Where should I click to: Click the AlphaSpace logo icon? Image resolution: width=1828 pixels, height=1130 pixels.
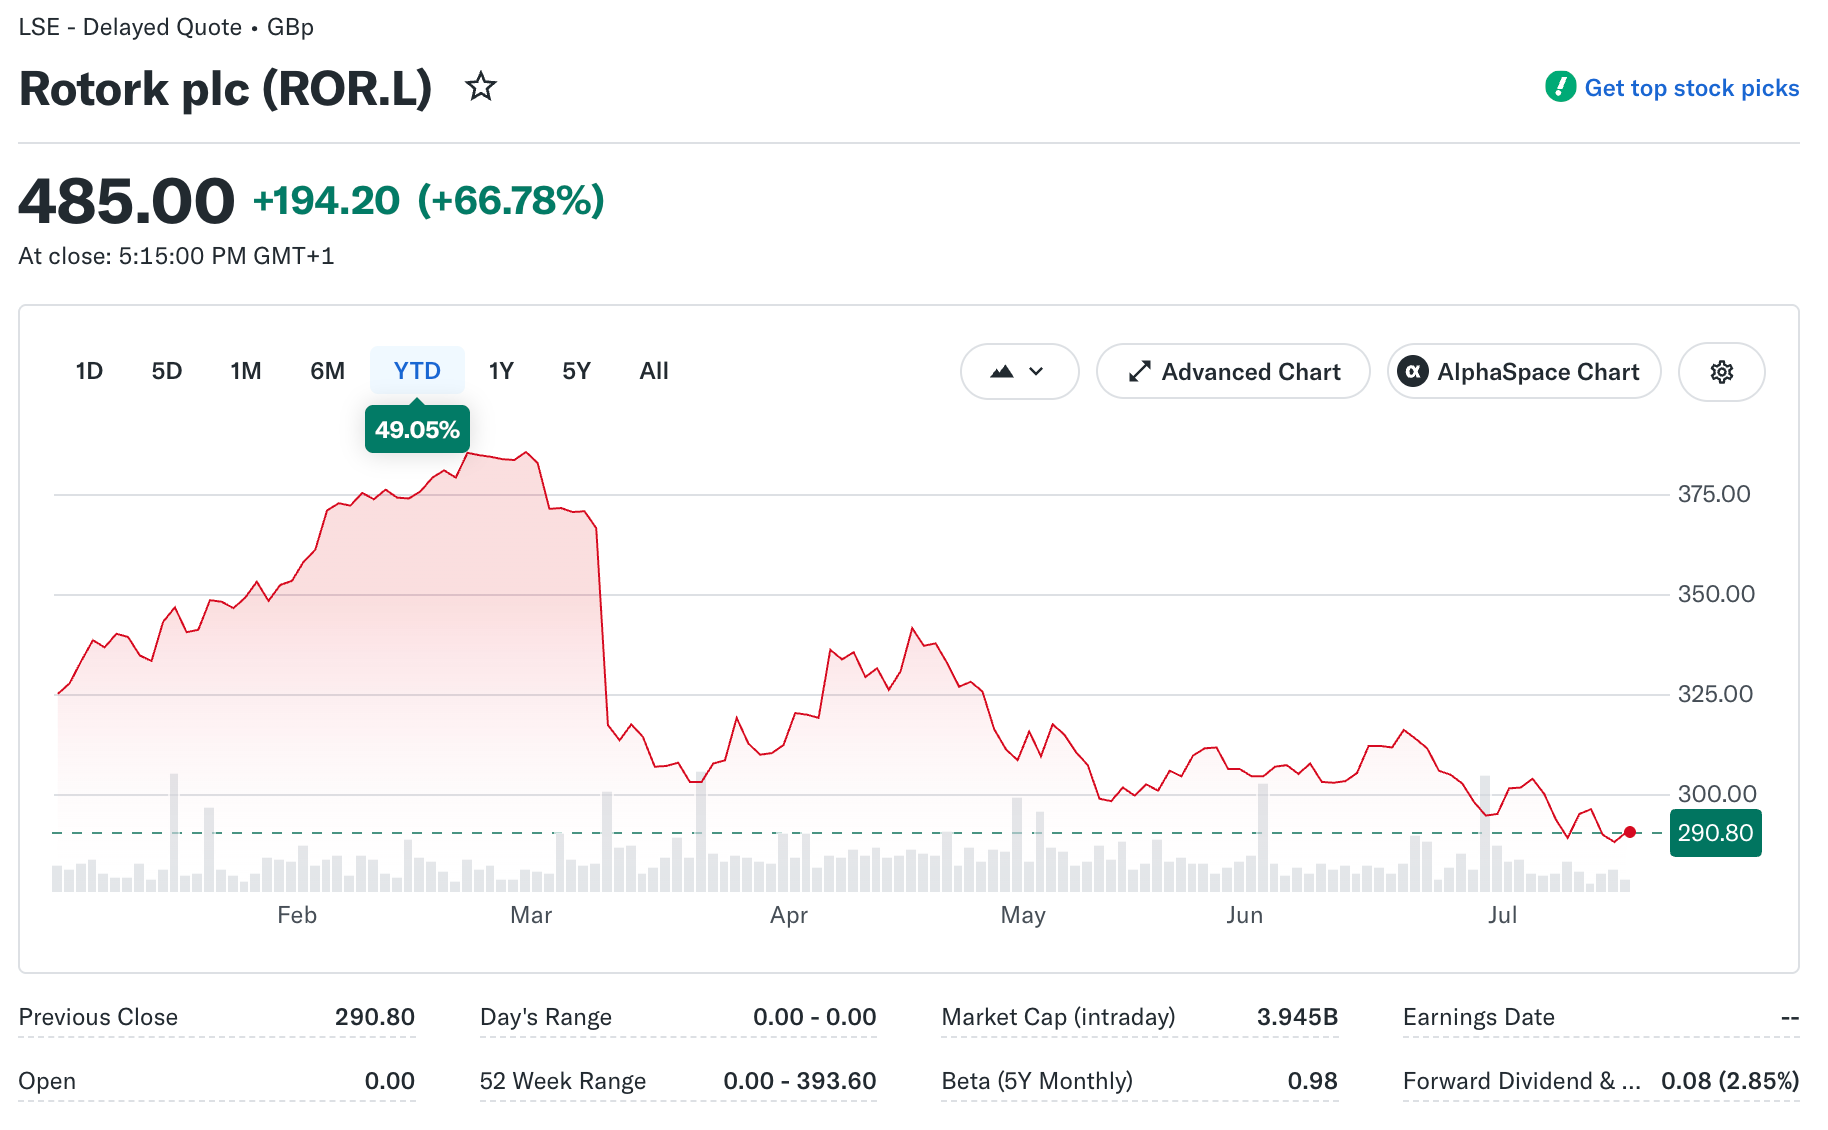[1412, 372]
